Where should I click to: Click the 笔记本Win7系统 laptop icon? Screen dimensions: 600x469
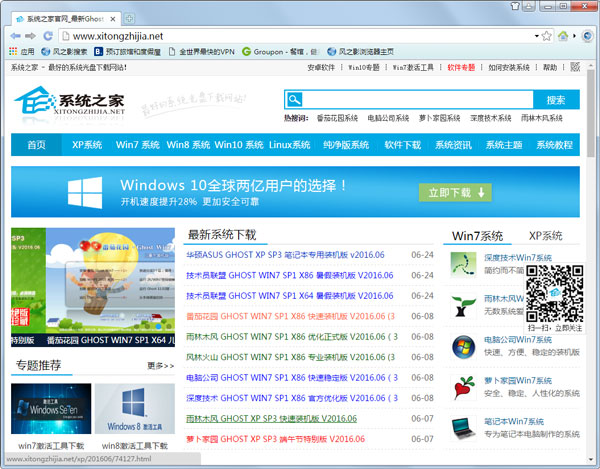(x=463, y=428)
